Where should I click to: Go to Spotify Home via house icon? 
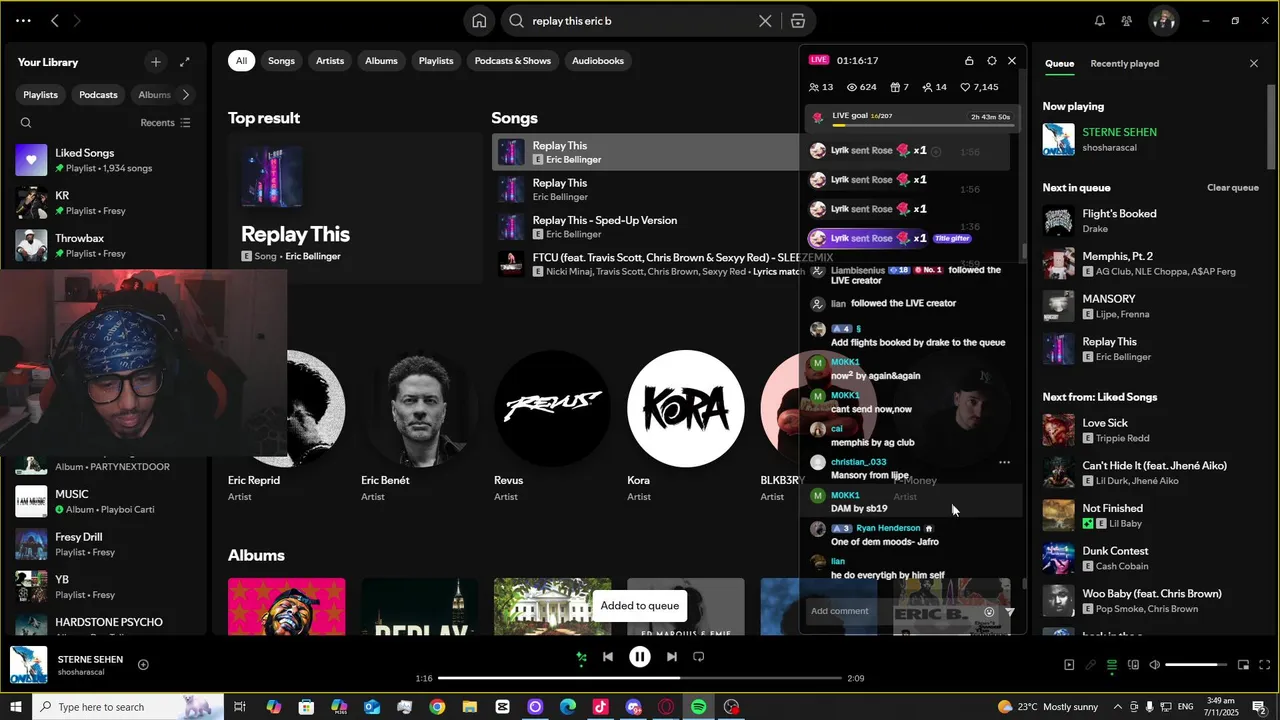click(479, 21)
